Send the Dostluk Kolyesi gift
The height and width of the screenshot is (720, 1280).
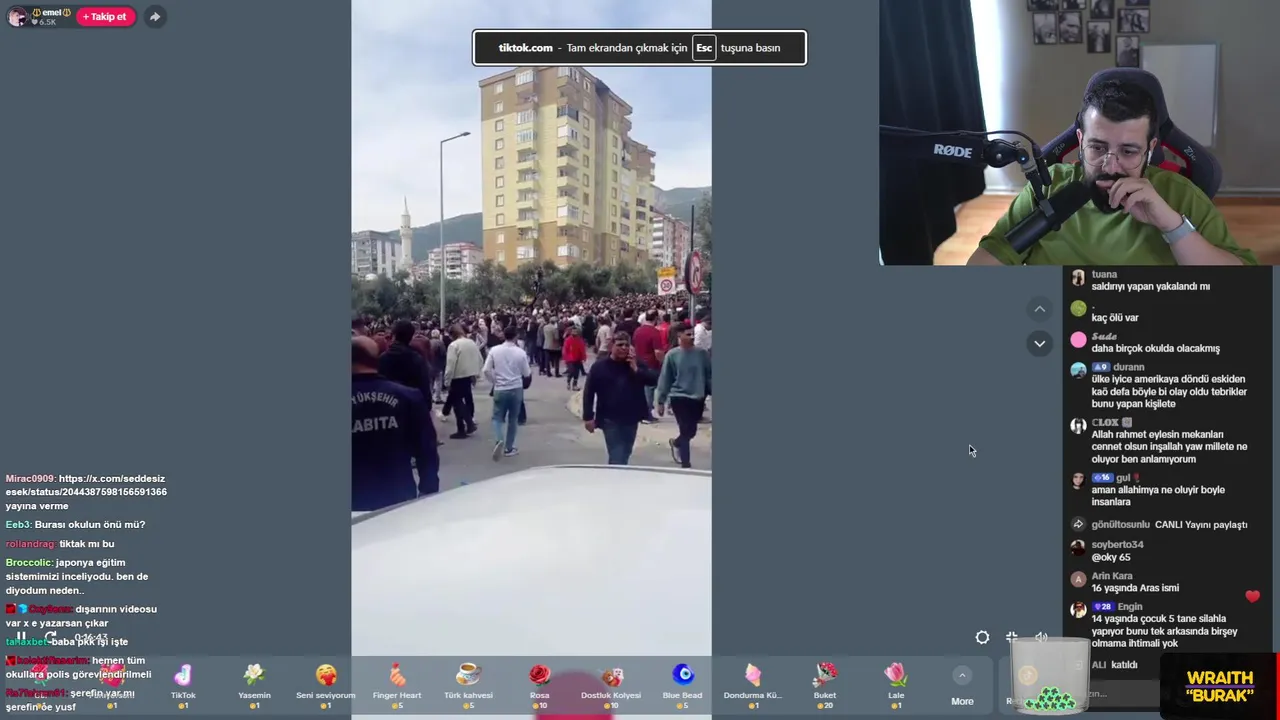[x=611, y=685]
